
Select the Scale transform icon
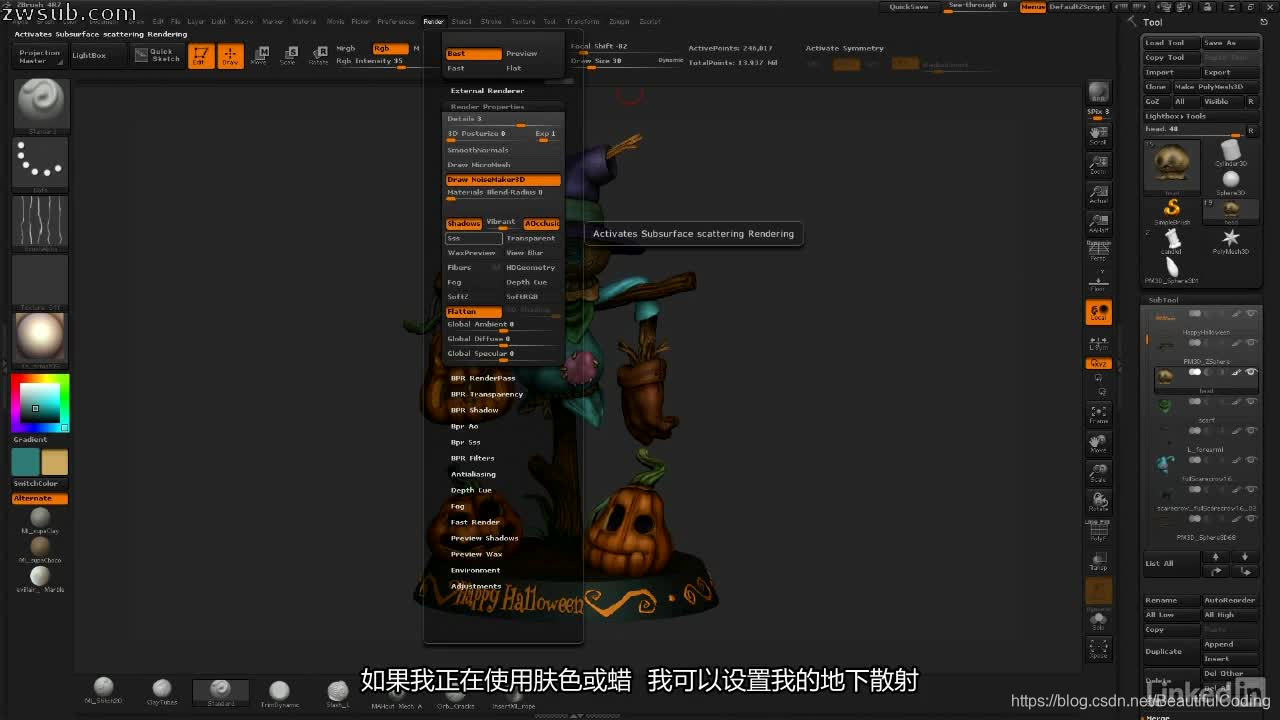coord(288,56)
